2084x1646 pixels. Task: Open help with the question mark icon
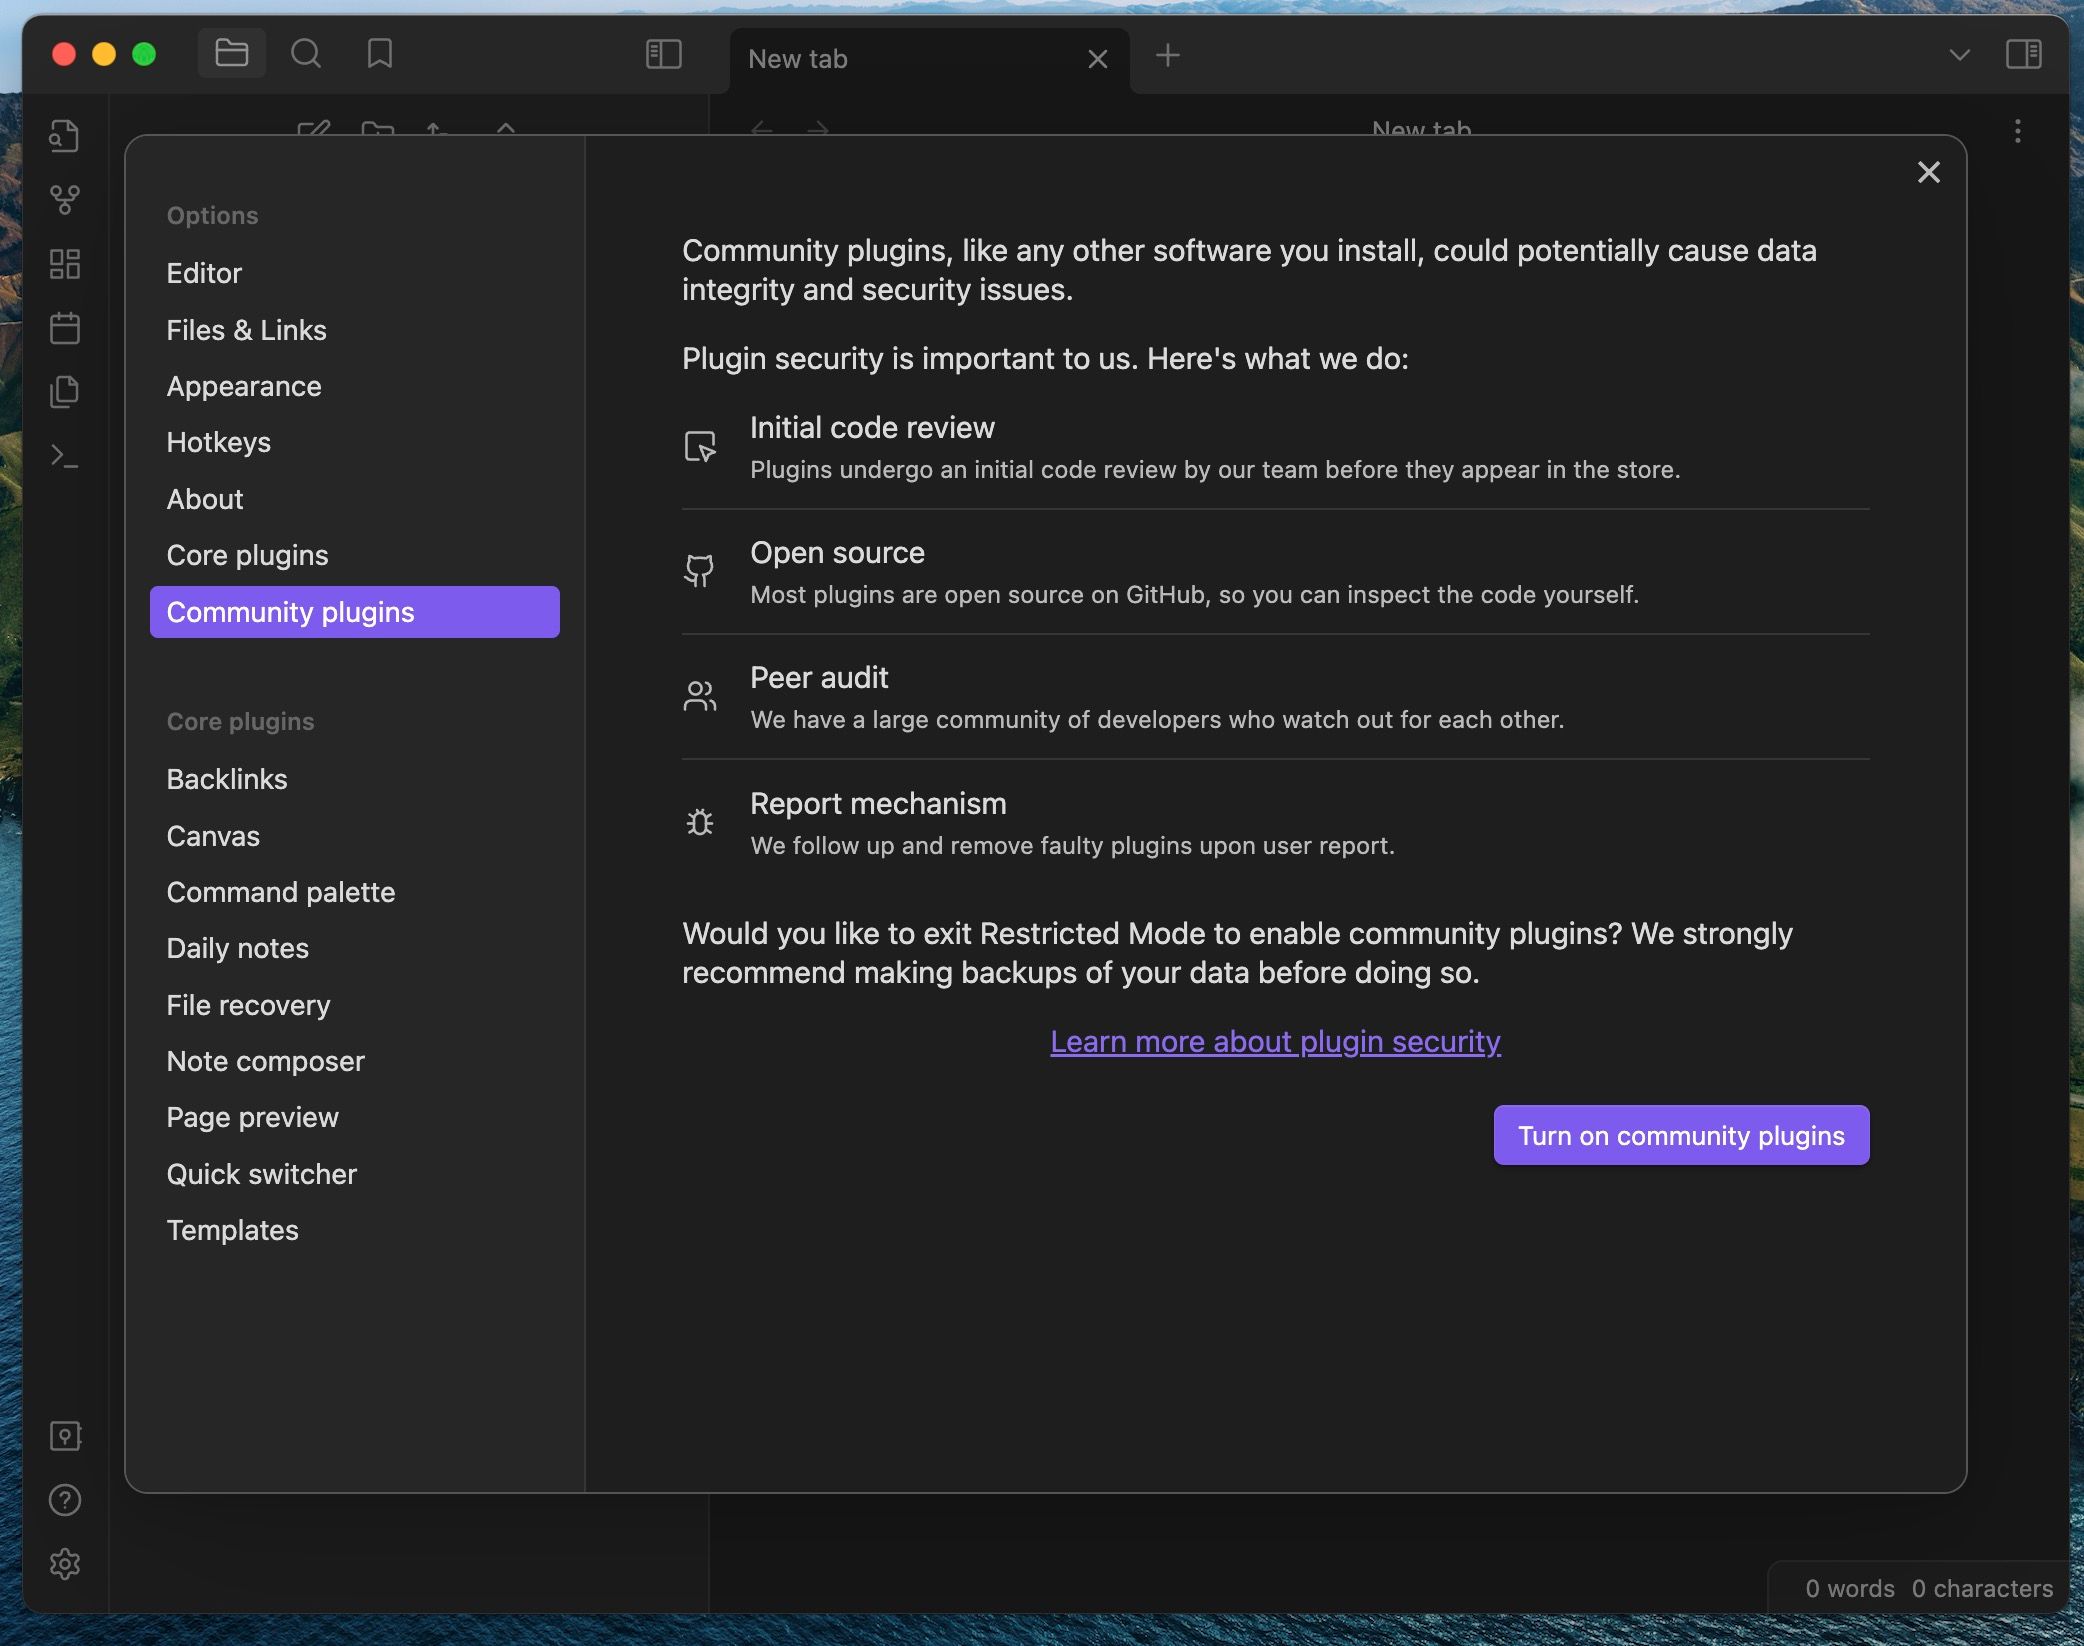tap(65, 1501)
